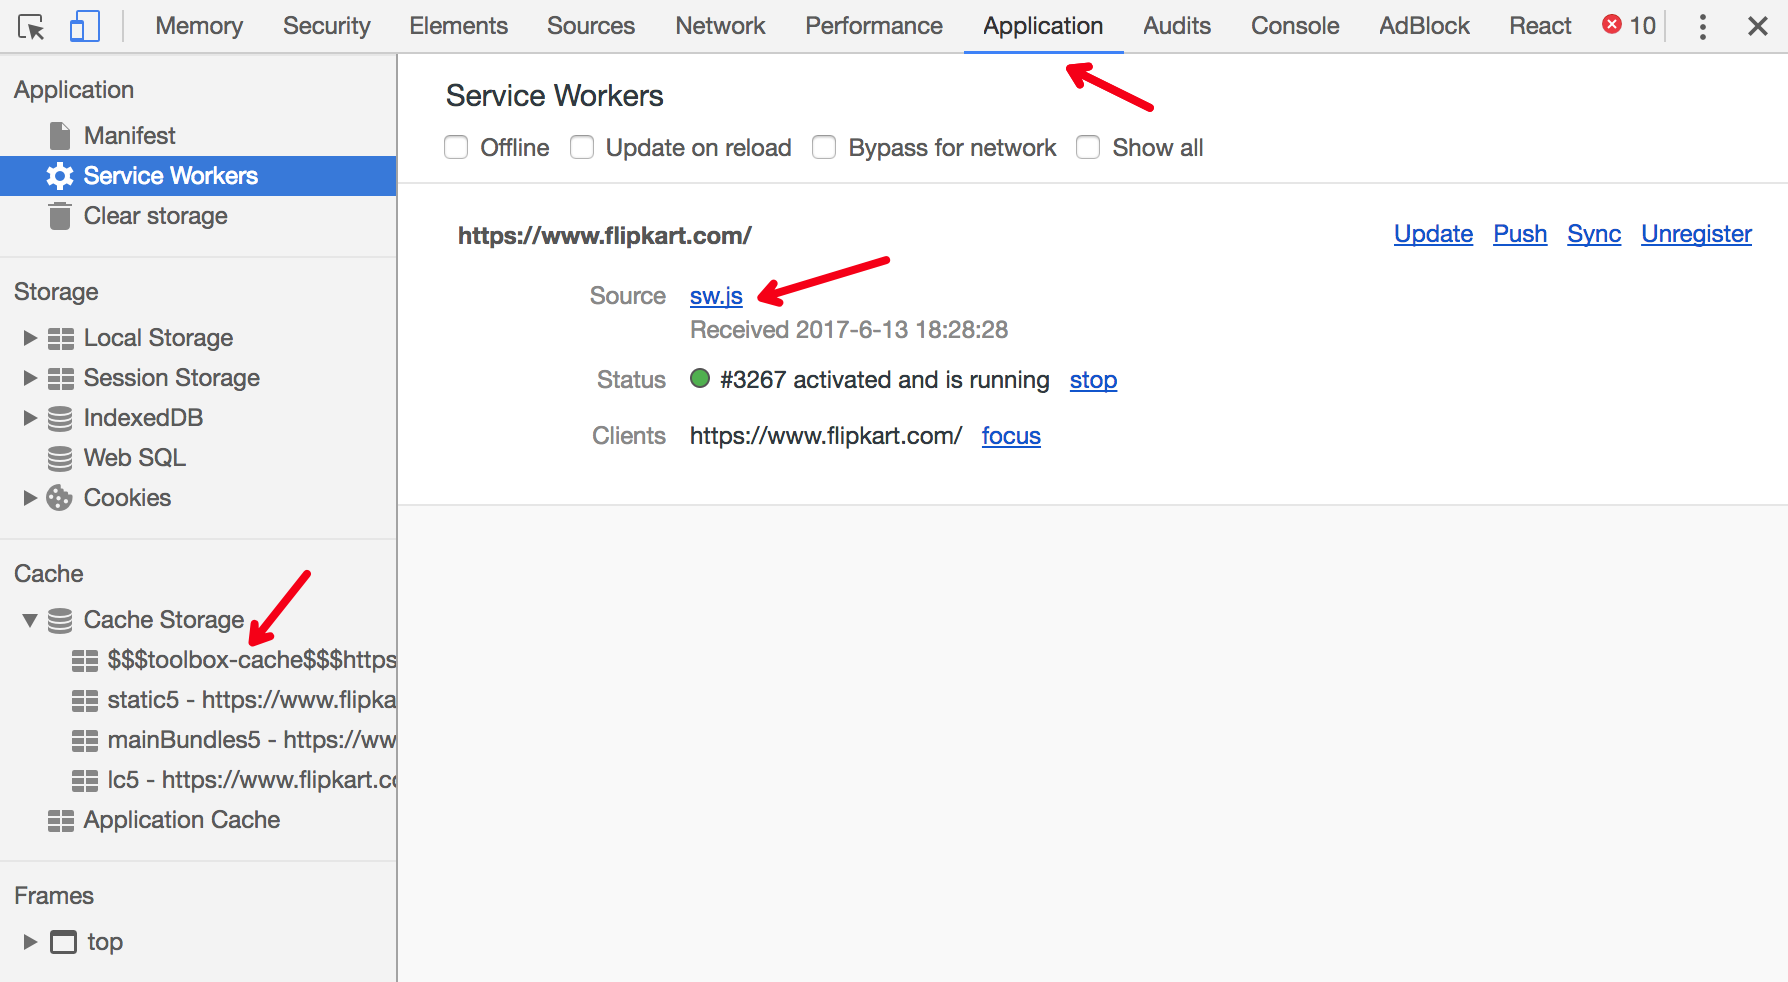1788x982 pixels.
Task: Click the Push link
Action: tap(1520, 234)
